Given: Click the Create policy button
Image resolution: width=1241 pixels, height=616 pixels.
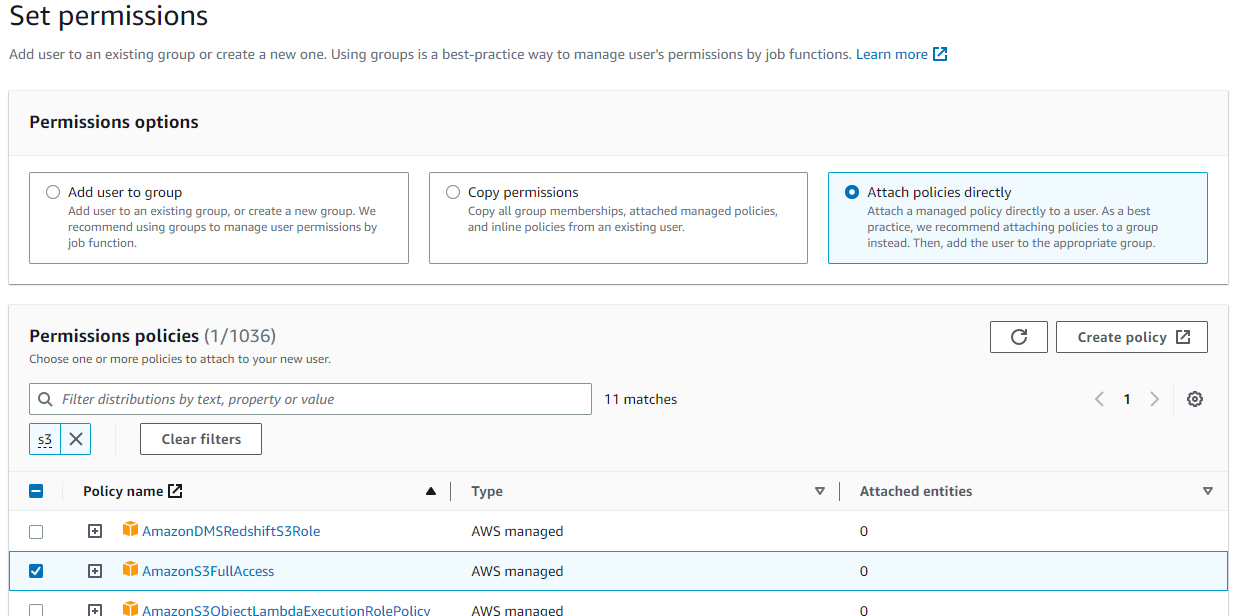Looking at the screenshot, I should 1132,337.
